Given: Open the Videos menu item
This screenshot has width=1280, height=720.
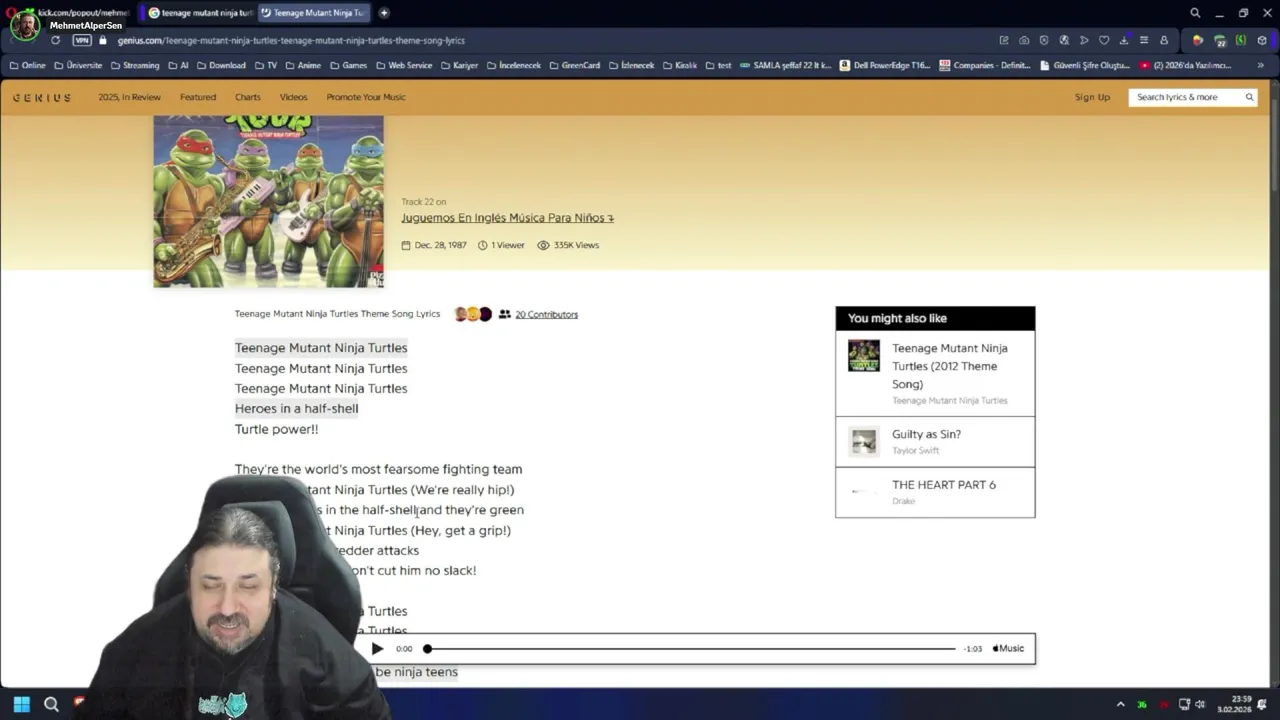Looking at the screenshot, I should tap(293, 97).
